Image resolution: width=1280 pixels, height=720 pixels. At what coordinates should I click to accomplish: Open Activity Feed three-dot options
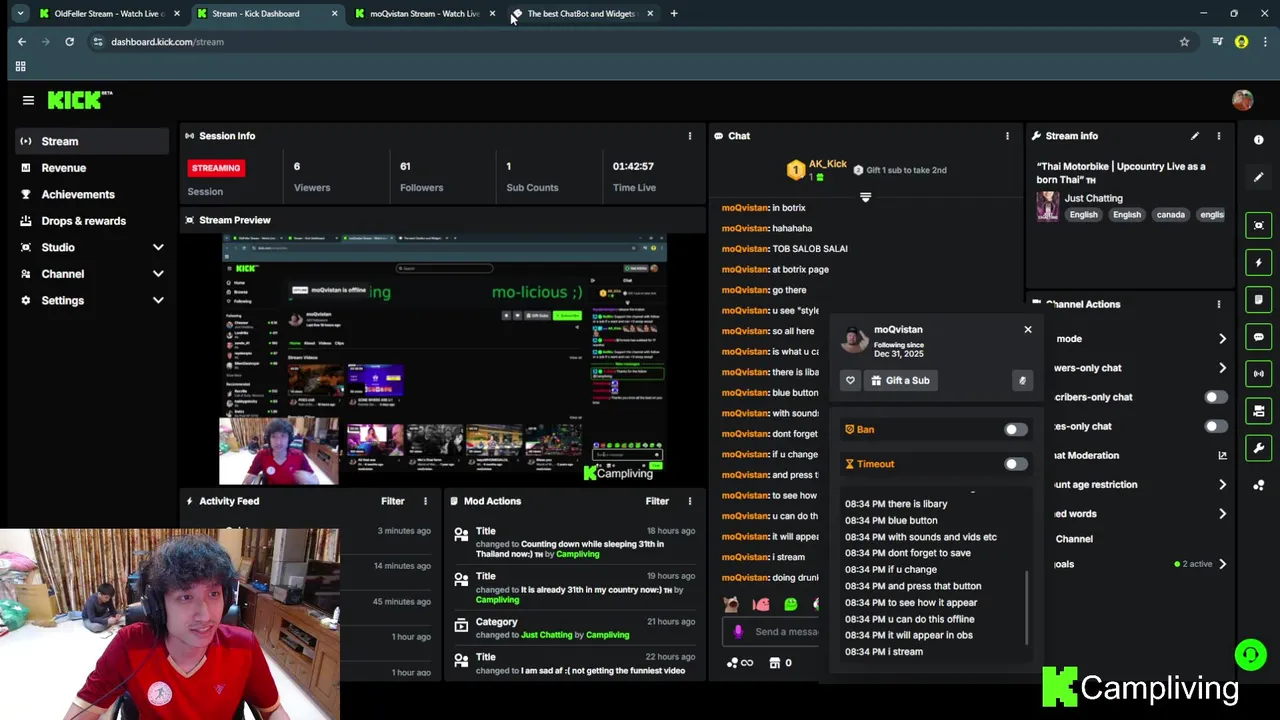(425, 501)
